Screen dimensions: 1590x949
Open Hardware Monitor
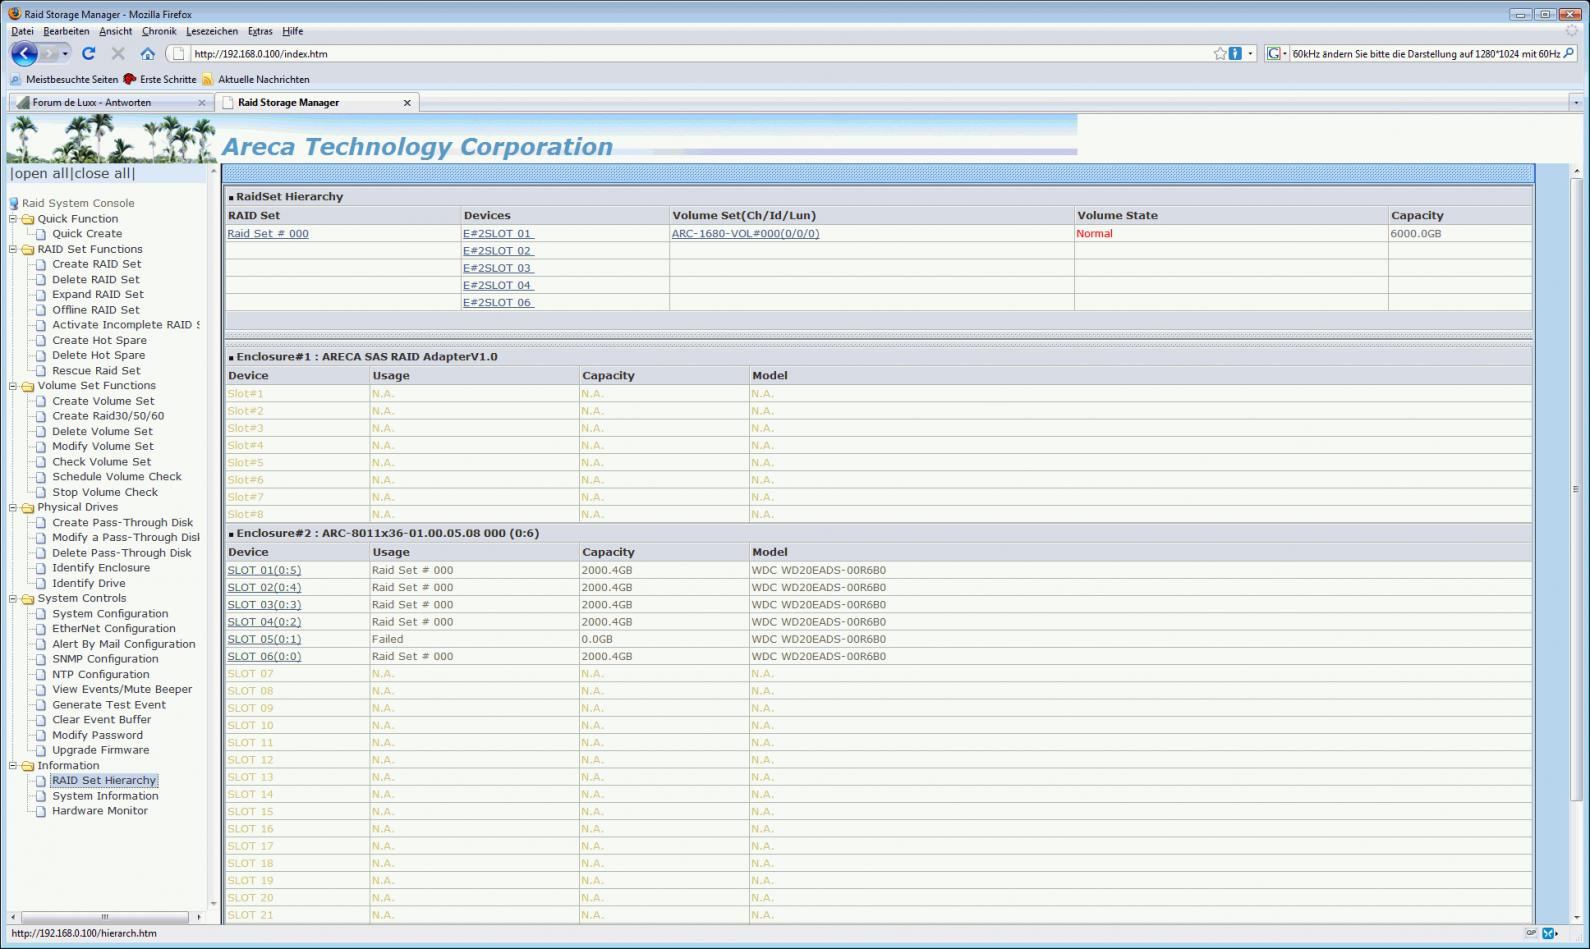tap(100, 811)
